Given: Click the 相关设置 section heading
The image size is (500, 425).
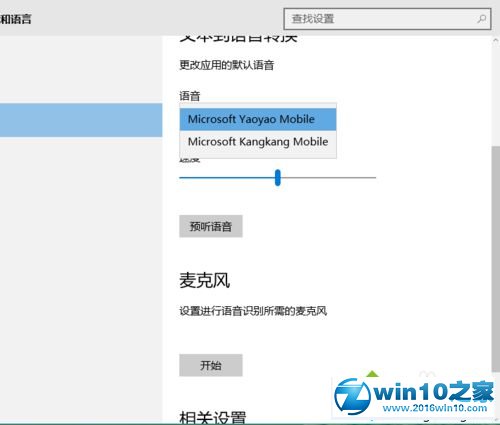Looking at the screenshot, I should point(213,417).
